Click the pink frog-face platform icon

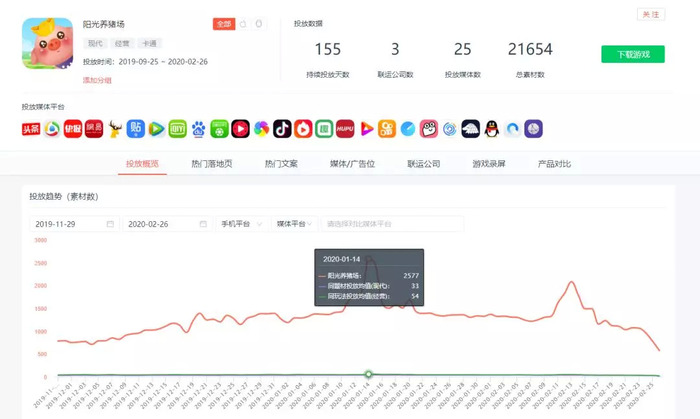pos(429,129)
